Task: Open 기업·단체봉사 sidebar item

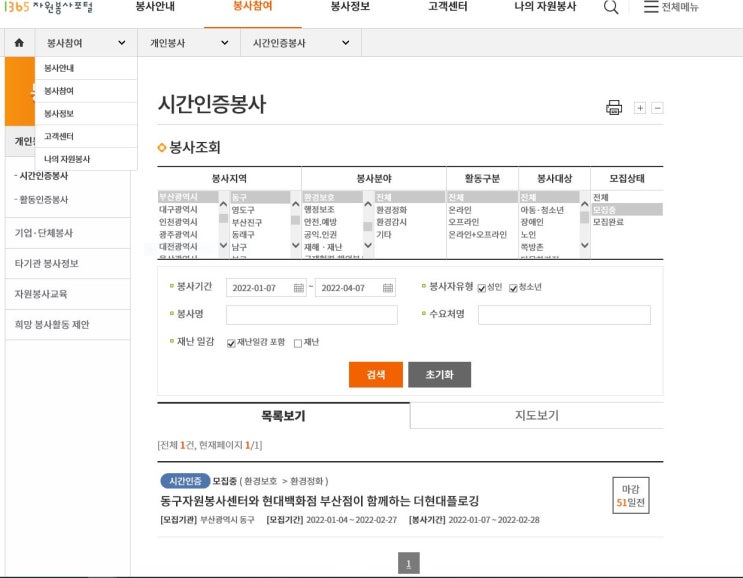Action: pos(67,233)
